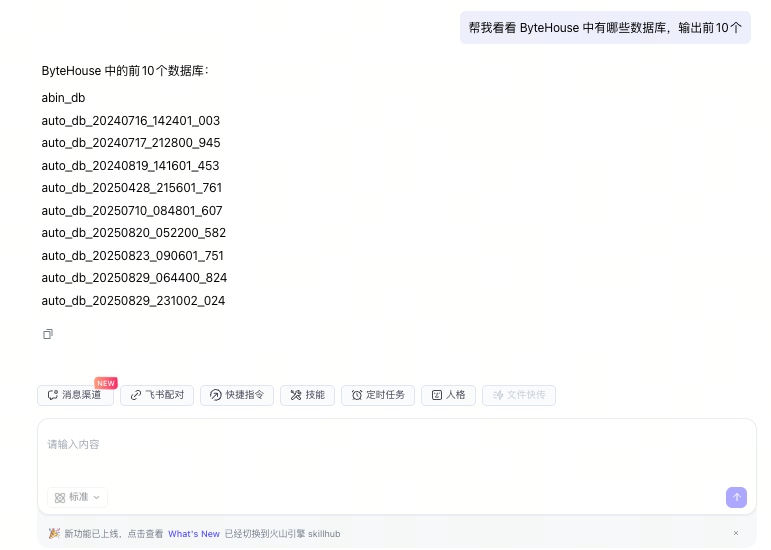Copy the response with the copy icon
This screenshot has height=550, width=771.
[x=48, y=334]
